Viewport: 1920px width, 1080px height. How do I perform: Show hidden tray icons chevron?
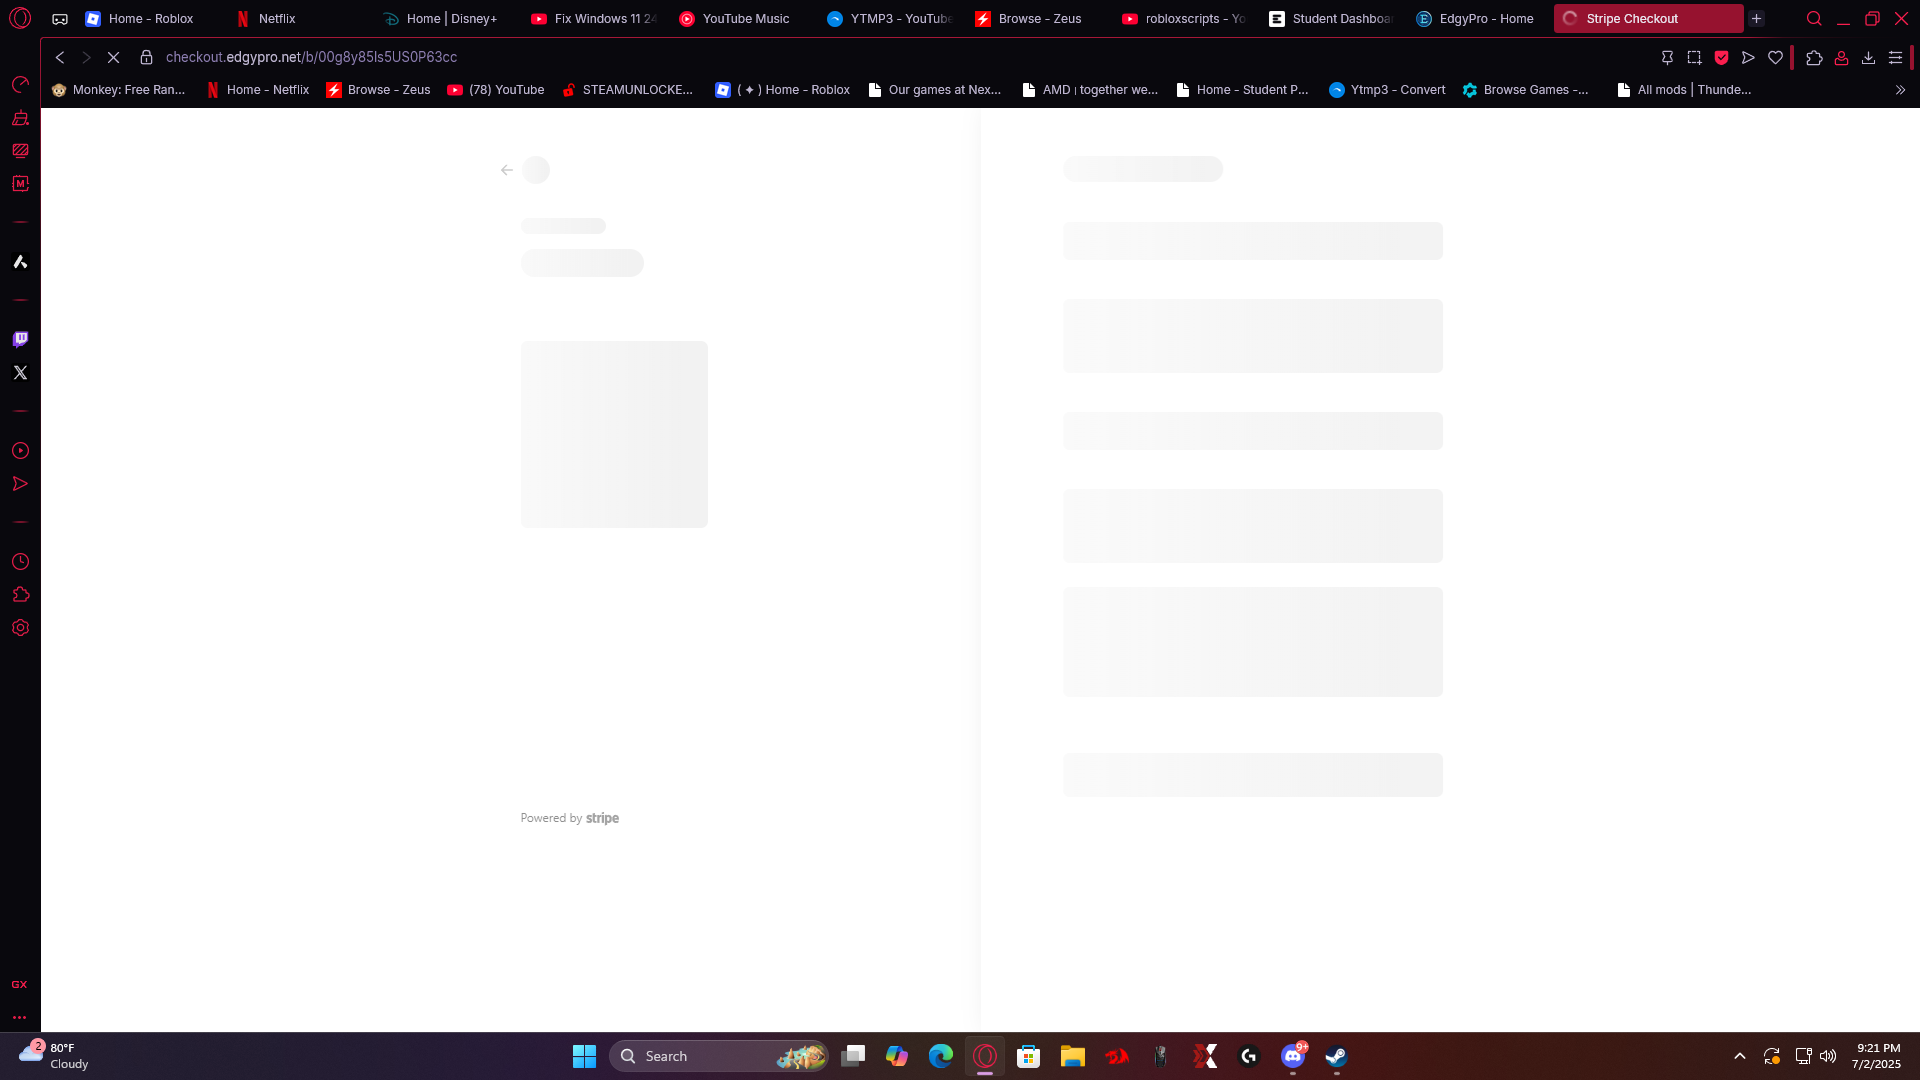coord(1740,1056)
